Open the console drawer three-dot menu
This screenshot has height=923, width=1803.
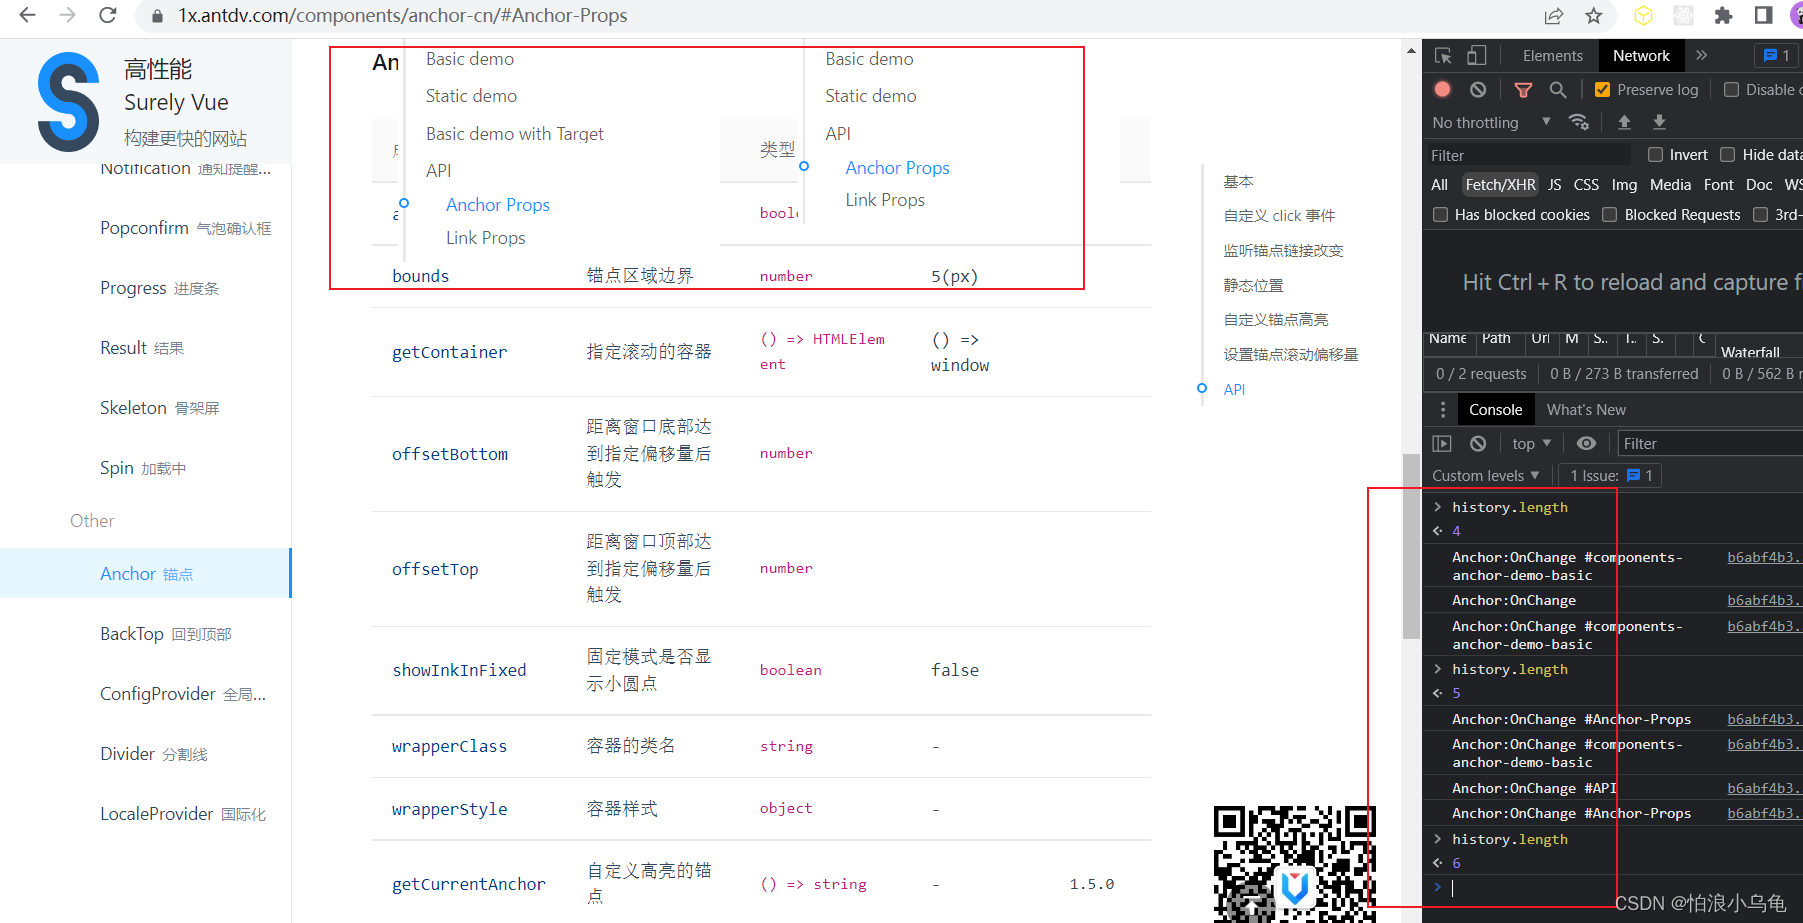coord(1442,410)
